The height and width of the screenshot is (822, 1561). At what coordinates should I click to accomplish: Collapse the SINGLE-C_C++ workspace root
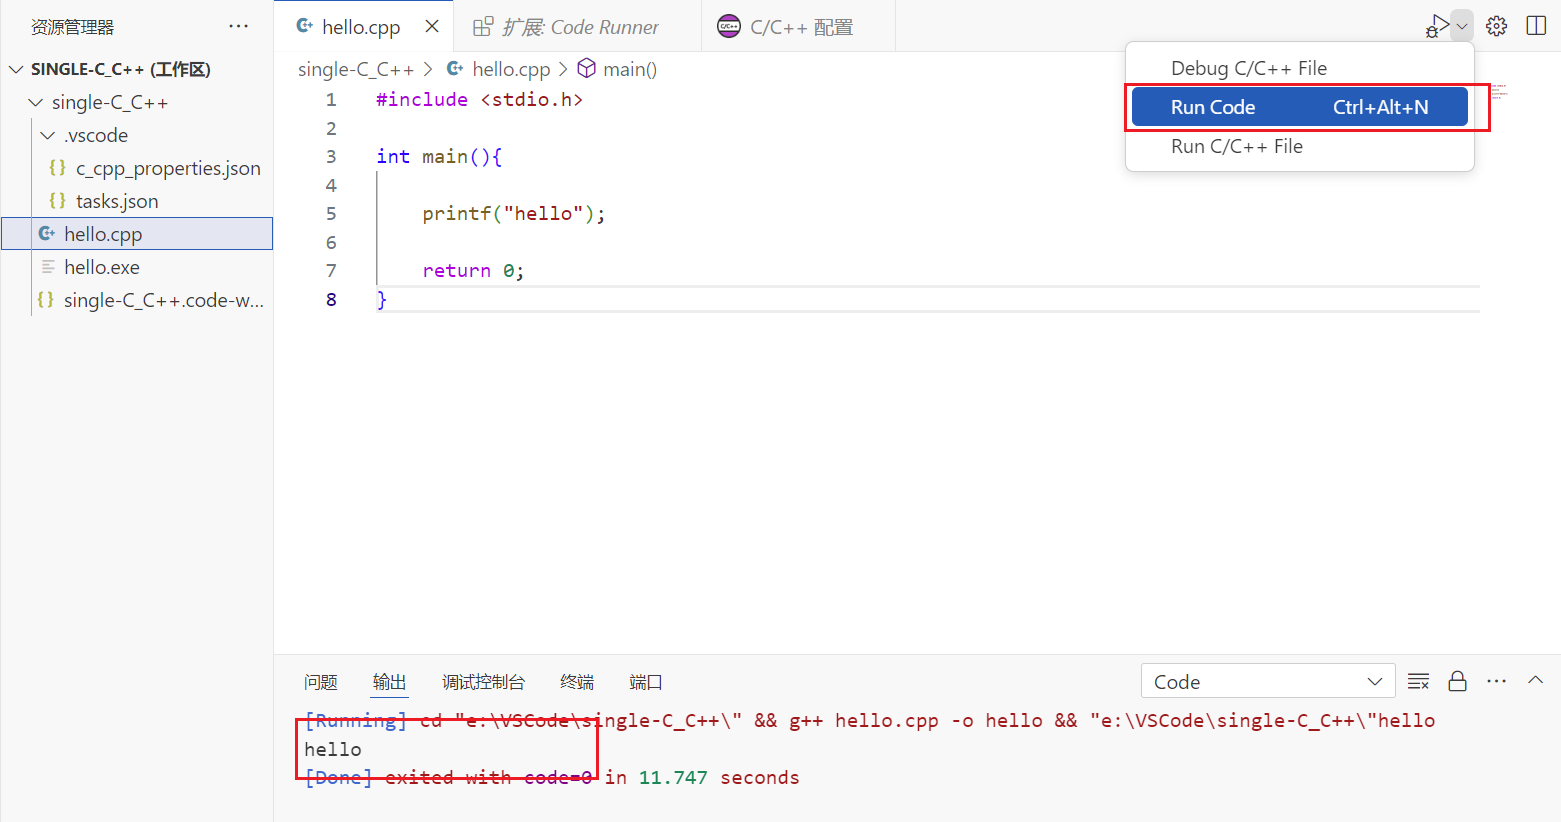(x=16, y=69)
